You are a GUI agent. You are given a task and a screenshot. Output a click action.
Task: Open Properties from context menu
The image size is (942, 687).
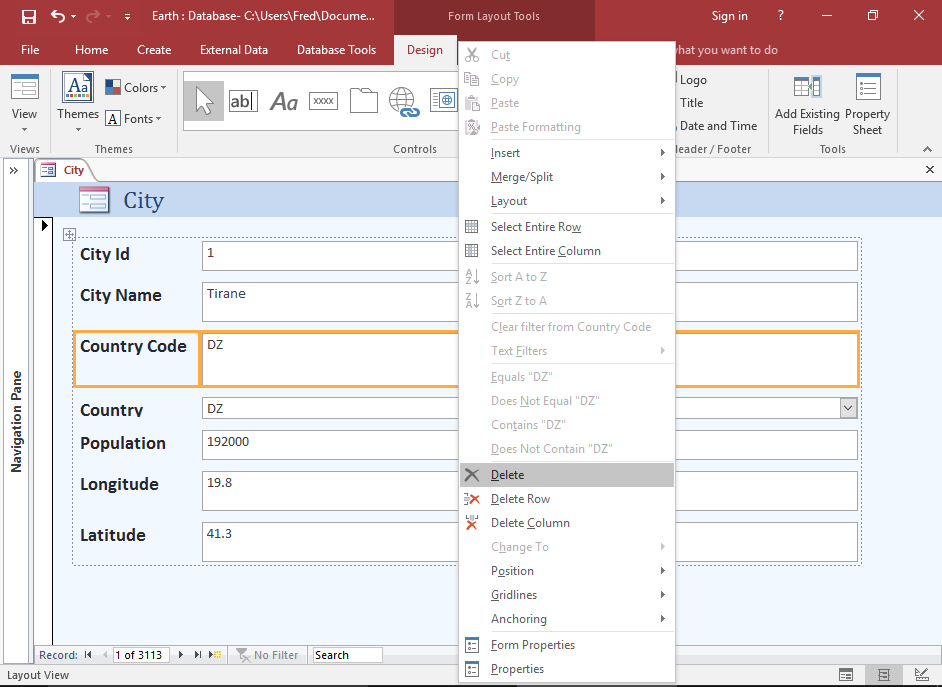pos(567,668)
